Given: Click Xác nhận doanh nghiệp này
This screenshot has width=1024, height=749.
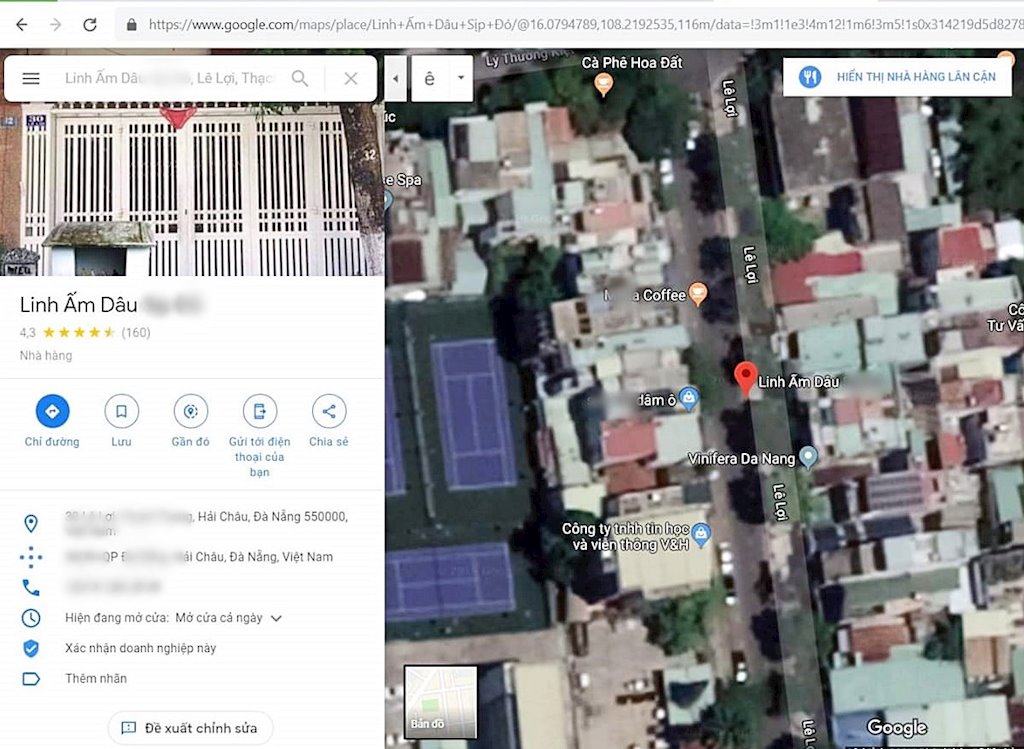Looking at the screenshot, I should [140, 648].
